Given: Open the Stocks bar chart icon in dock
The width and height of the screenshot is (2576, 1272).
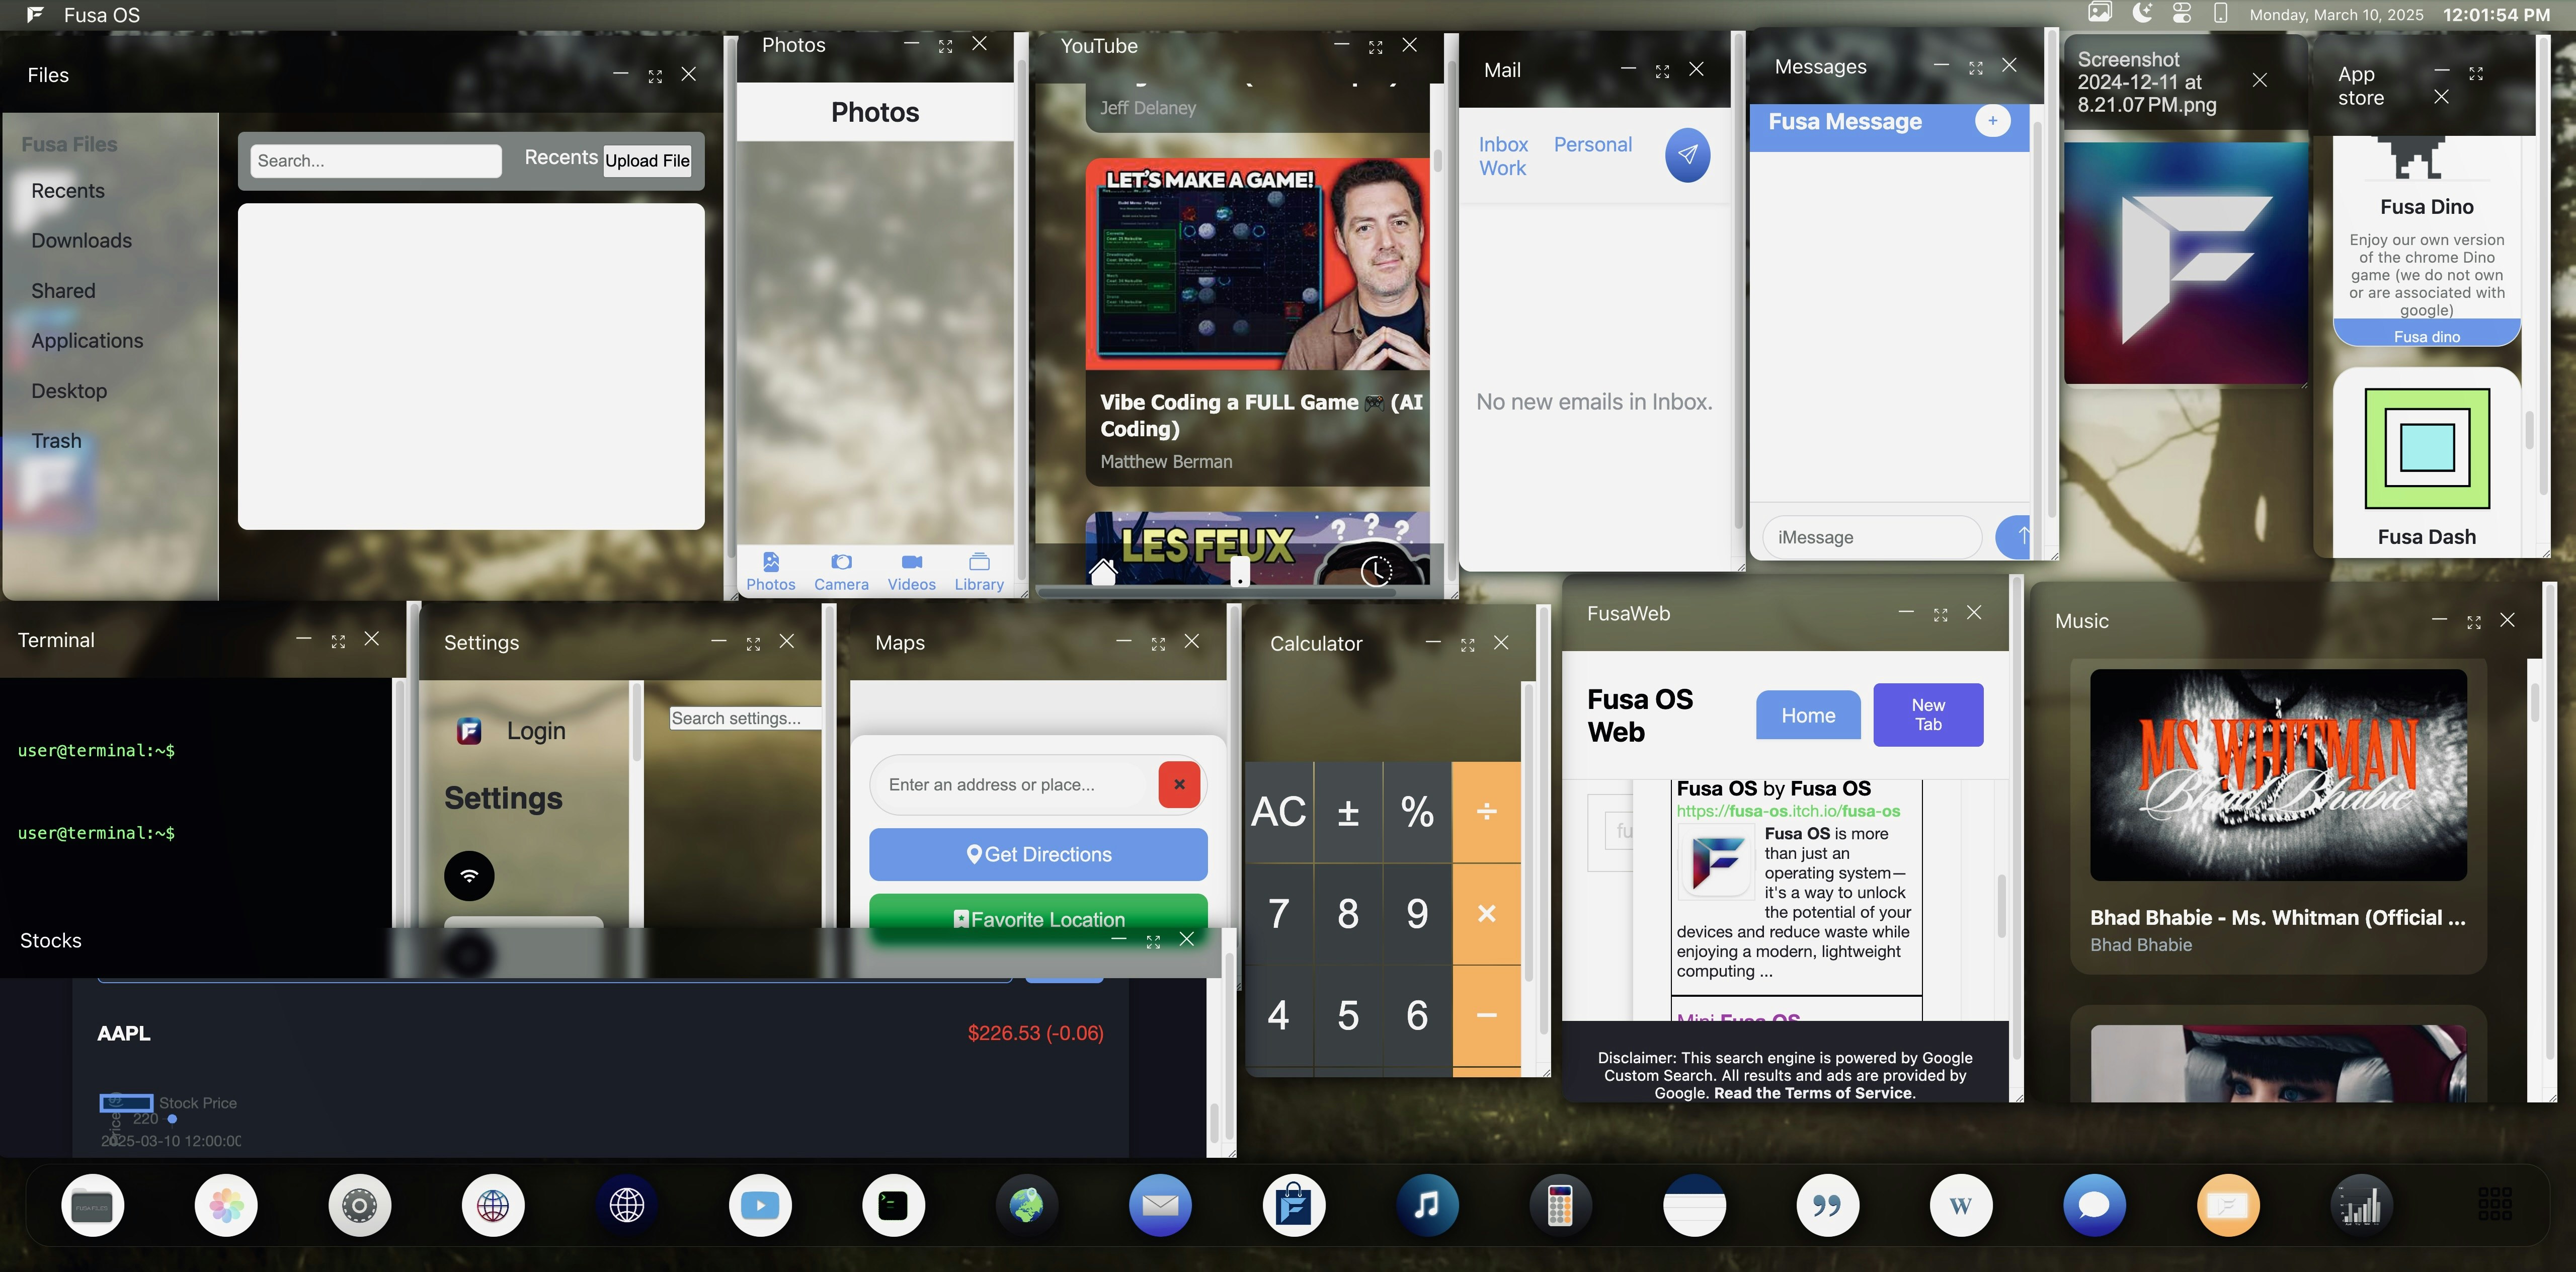Looking at the screenshot, I should (x=2361, y=1205).
